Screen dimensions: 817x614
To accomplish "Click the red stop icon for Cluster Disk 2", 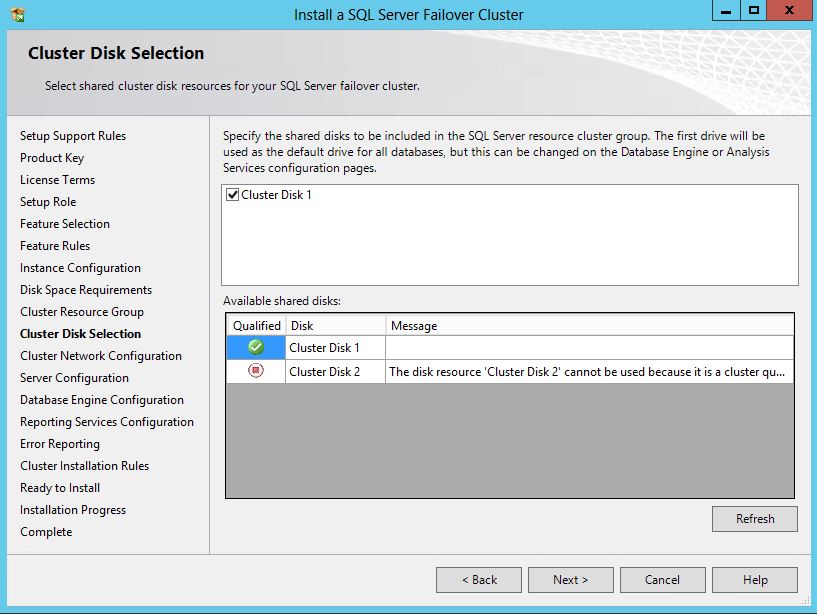I will [256, 371].
